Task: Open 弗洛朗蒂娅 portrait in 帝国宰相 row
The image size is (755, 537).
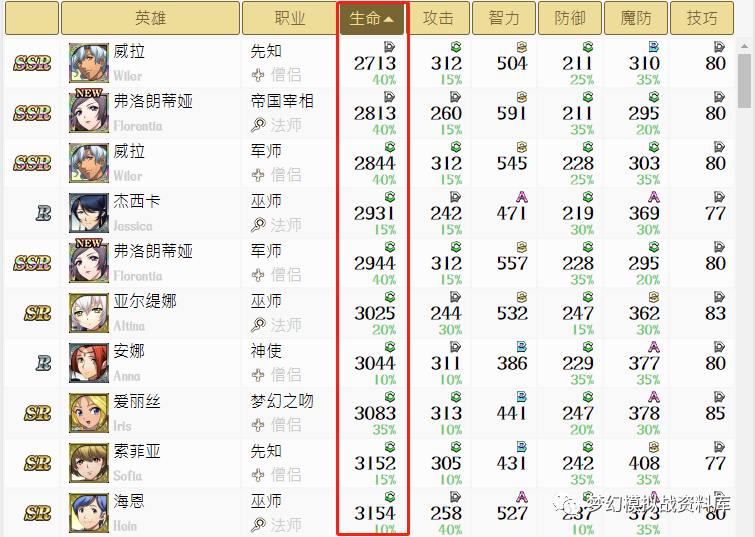Action: 89,111
